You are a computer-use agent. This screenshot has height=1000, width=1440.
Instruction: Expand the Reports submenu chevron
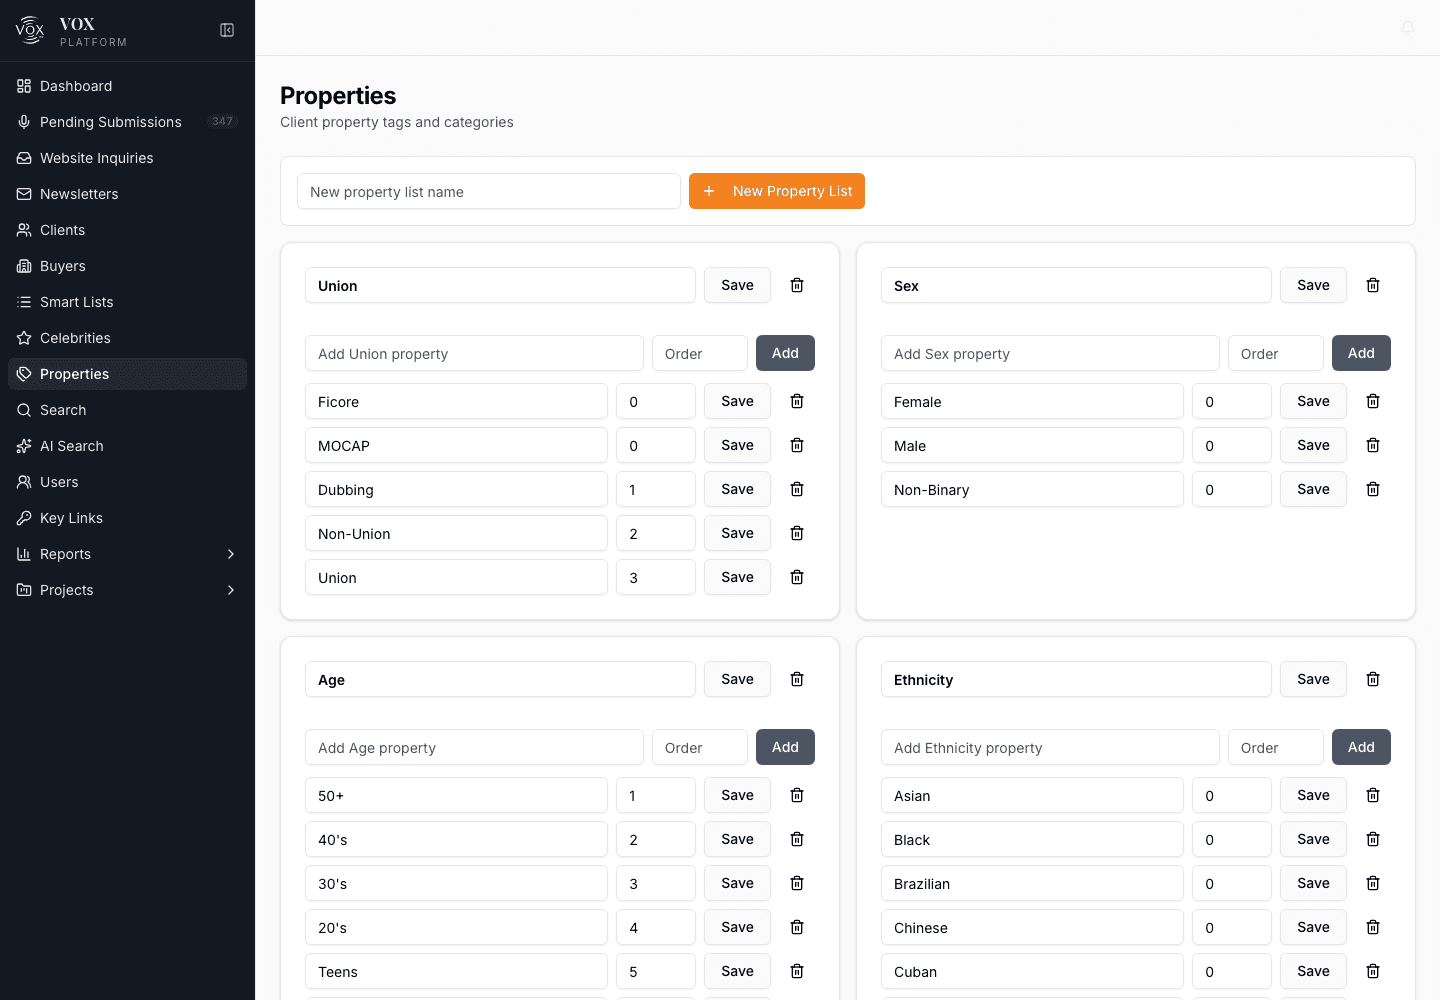click(x=231, y=554)
